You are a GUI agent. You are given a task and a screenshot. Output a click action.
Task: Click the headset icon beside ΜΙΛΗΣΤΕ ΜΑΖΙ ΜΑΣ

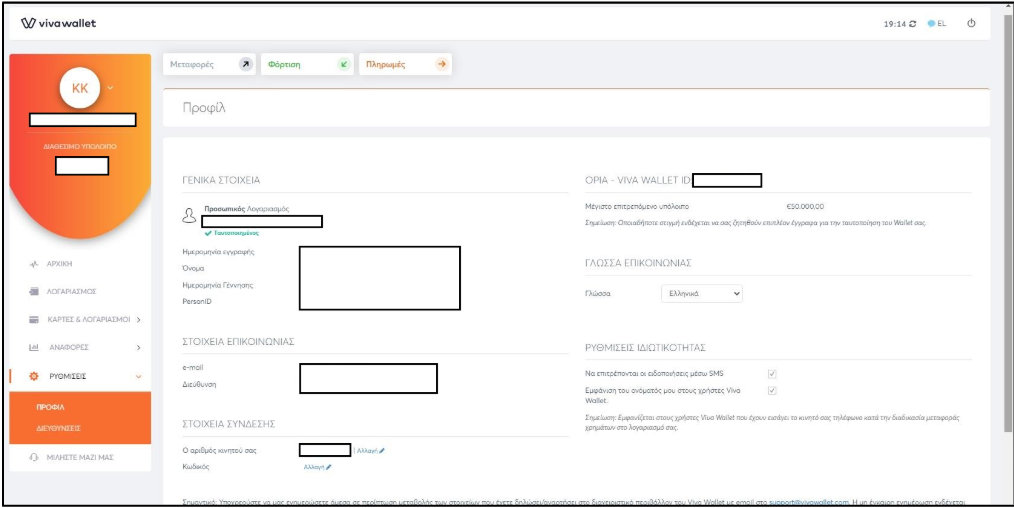point(33,456)
